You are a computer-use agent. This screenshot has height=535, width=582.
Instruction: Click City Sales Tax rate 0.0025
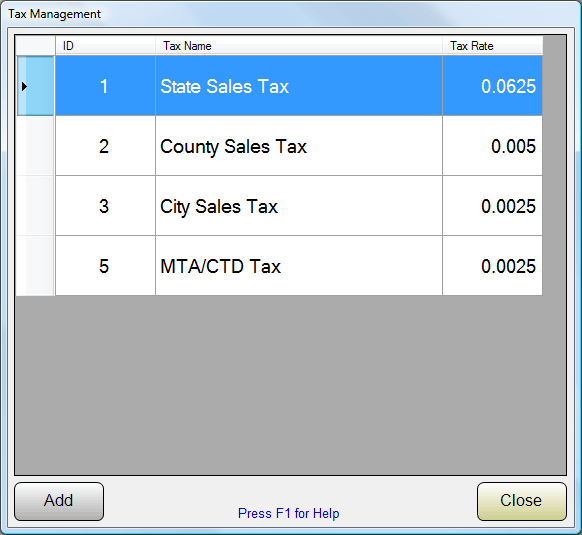click(493, 206)
